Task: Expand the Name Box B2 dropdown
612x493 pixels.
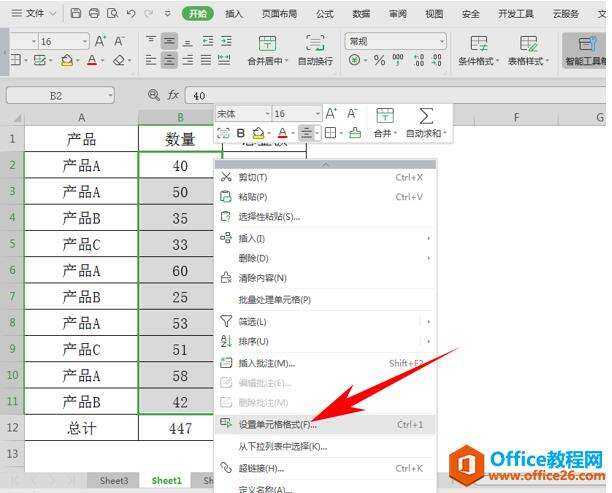Action: 110,95
